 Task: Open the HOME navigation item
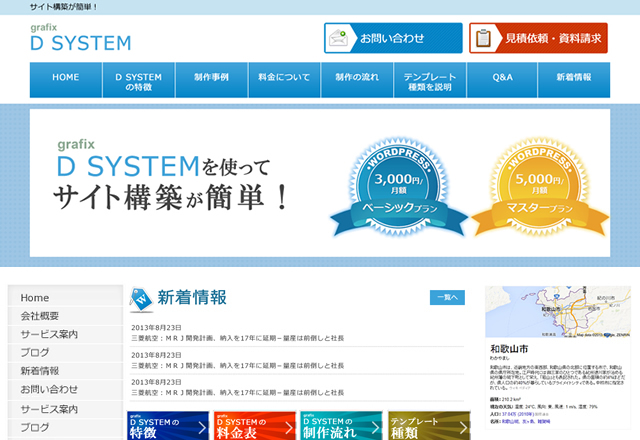pyautogui.click(x=66, y=80)
